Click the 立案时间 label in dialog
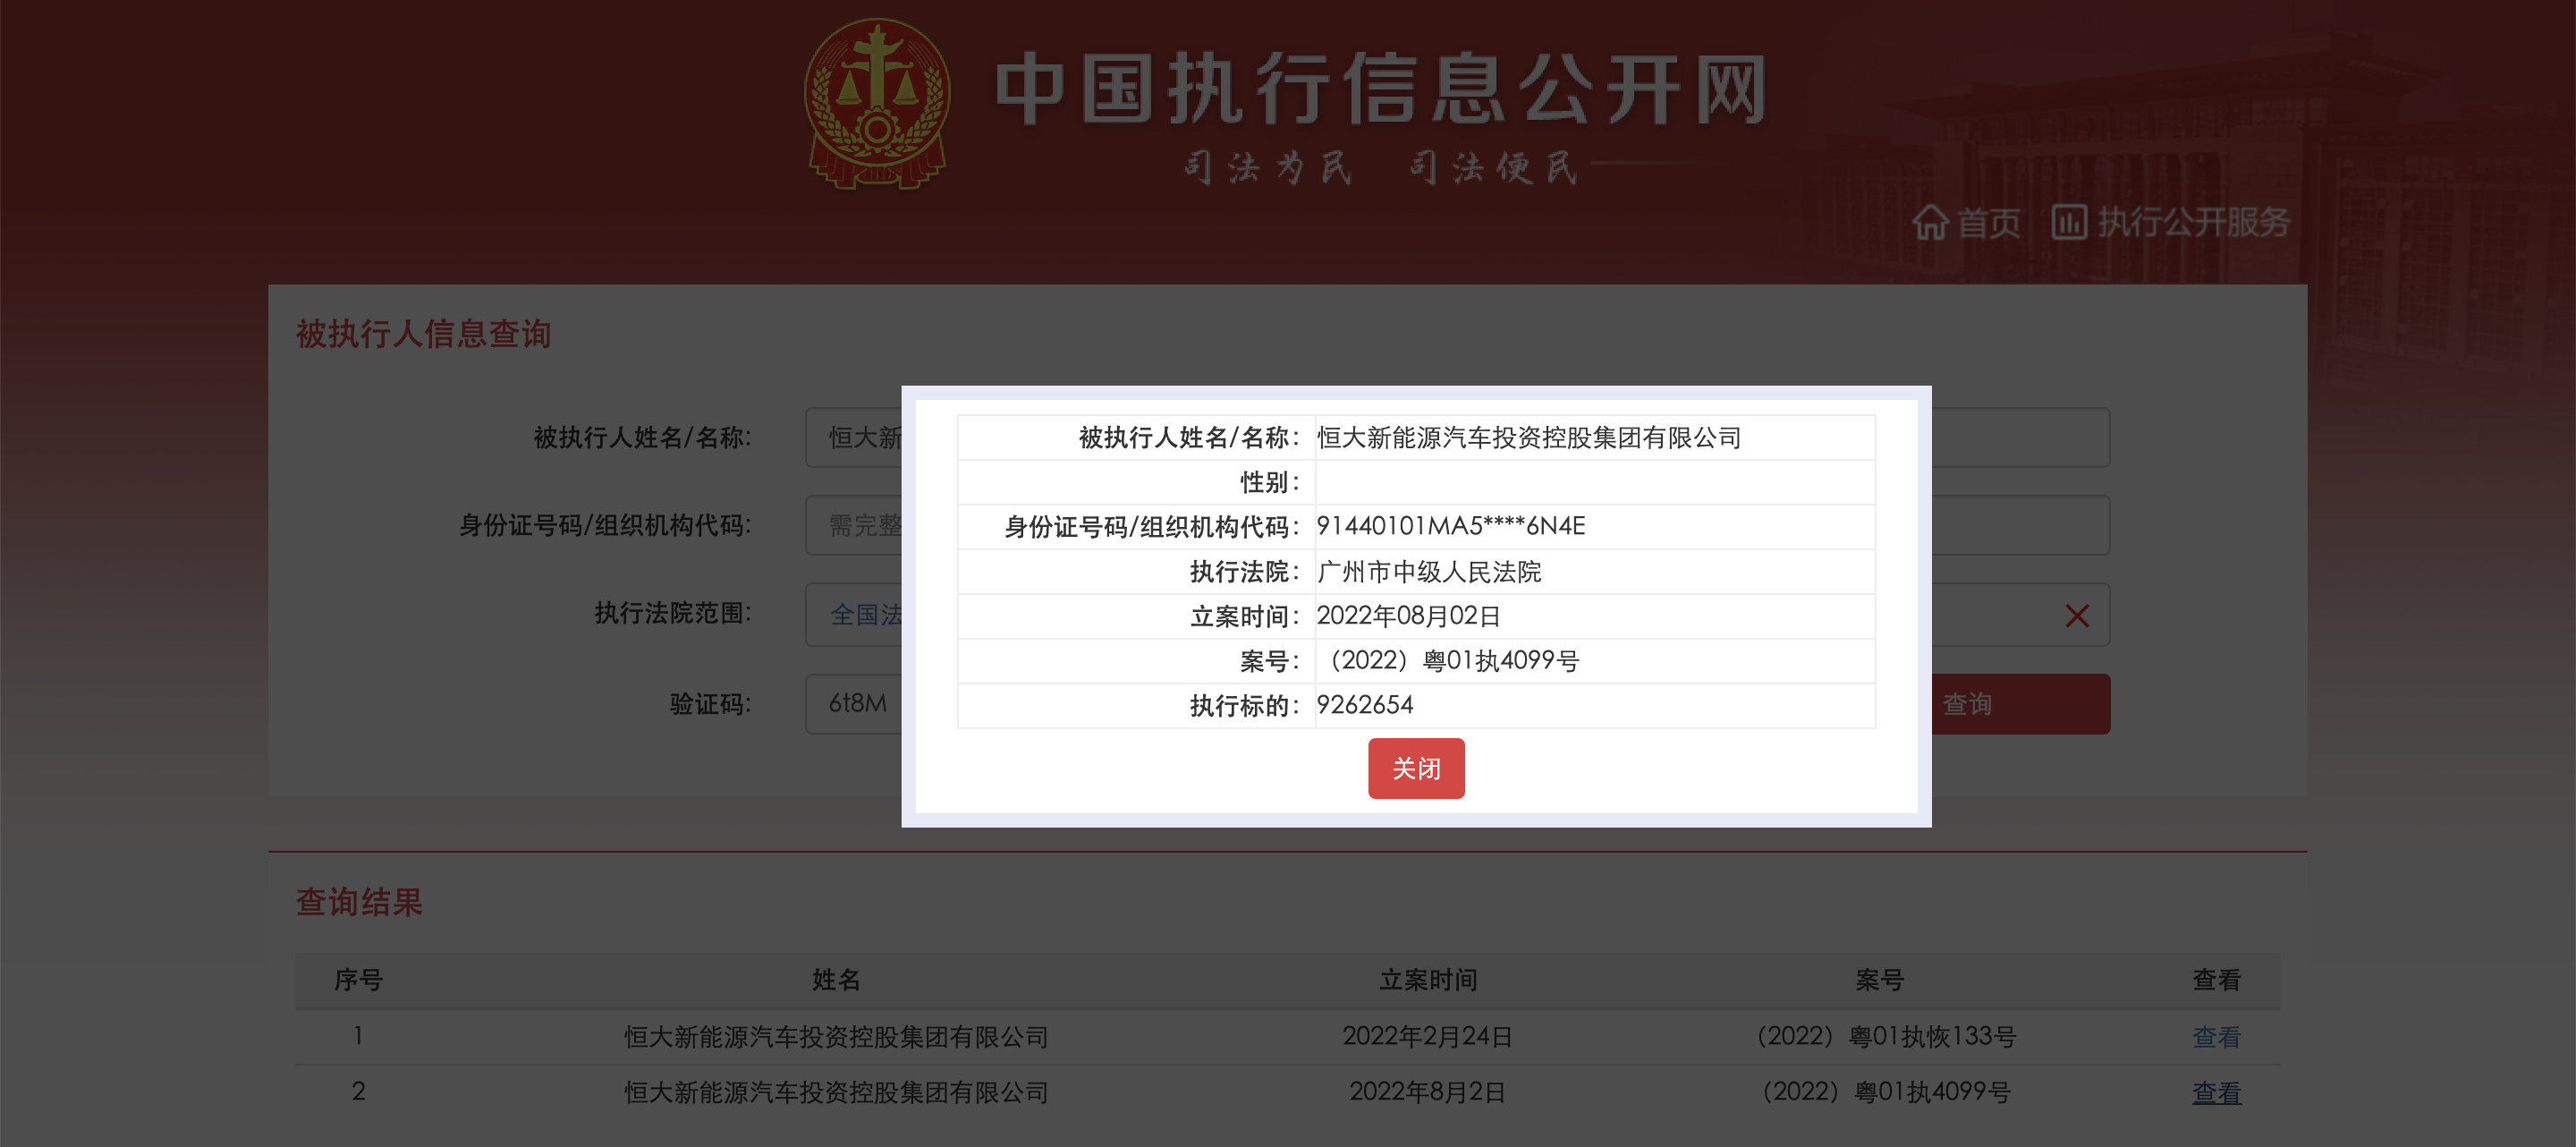2576x1147 pixels. click(x=1245, y=616)
